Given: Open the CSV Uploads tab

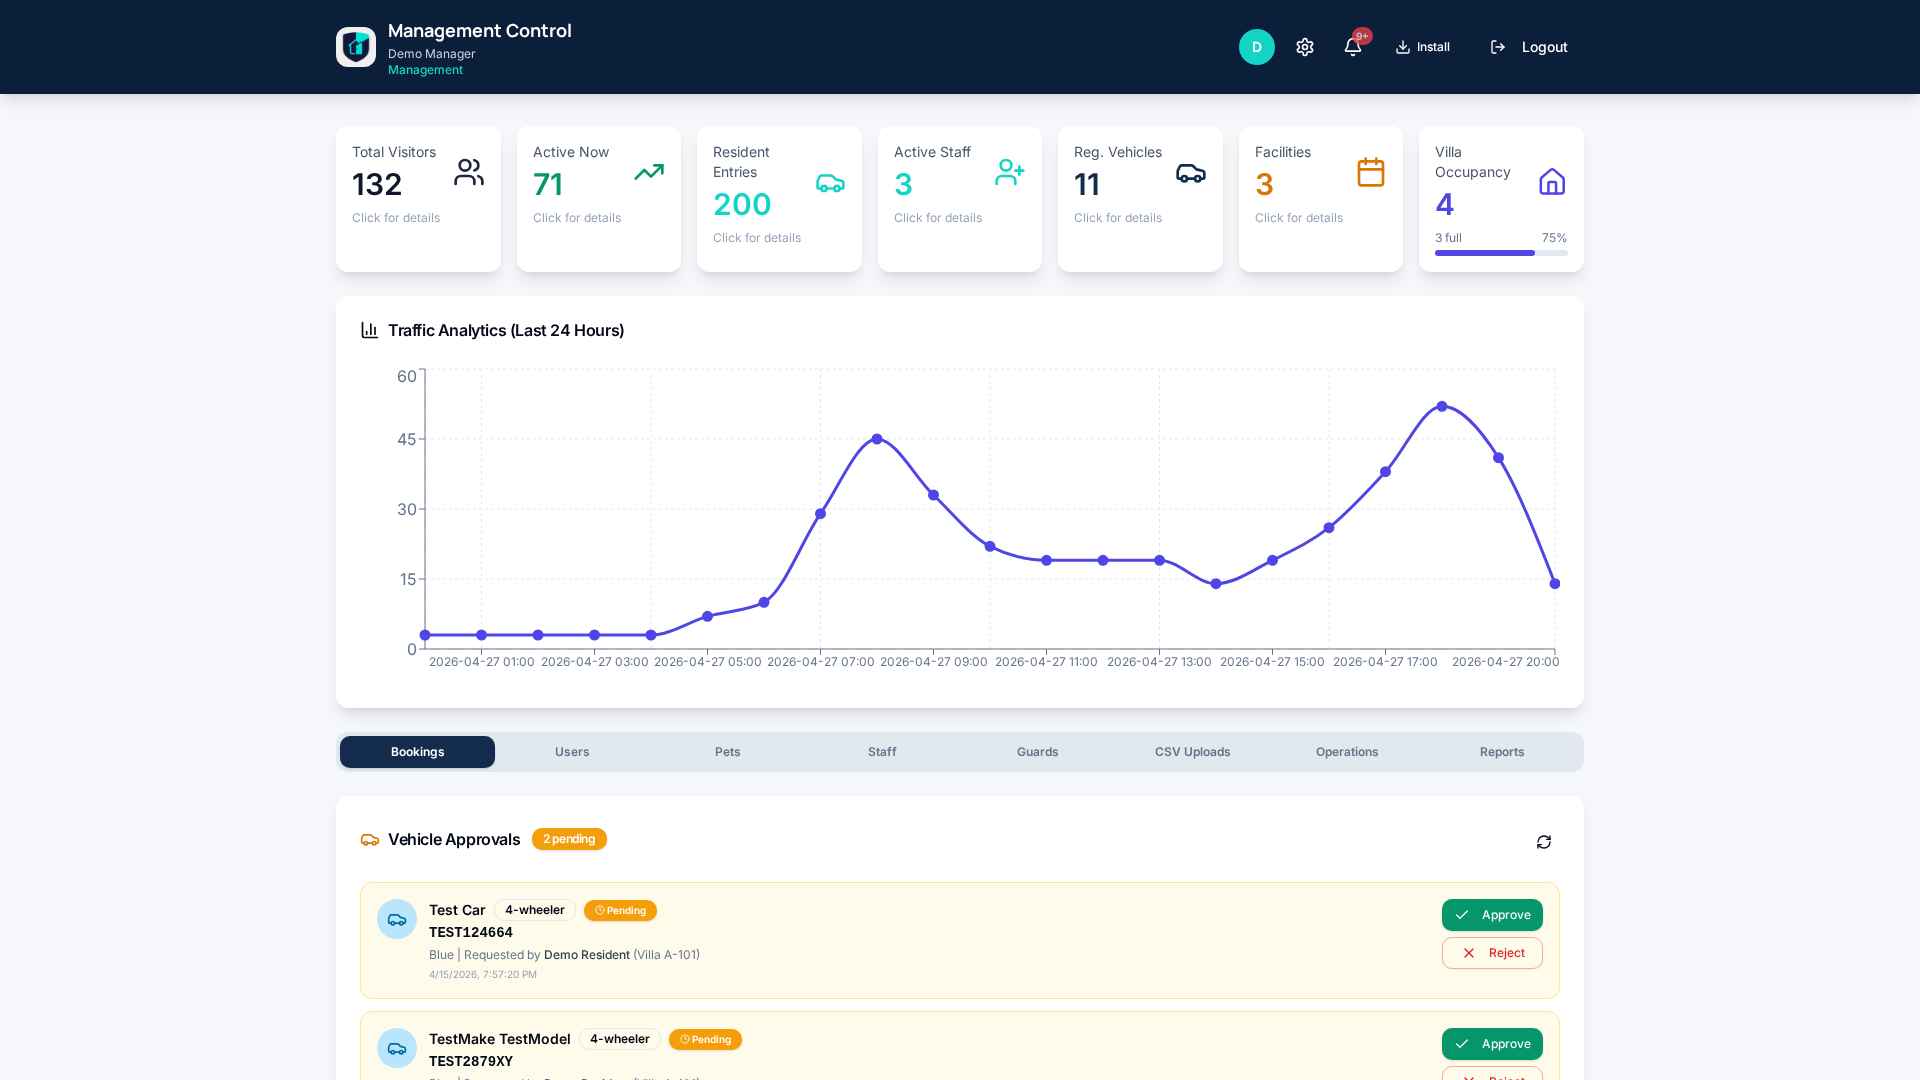Looking at the screenshot, I should tap(1192, 752).
